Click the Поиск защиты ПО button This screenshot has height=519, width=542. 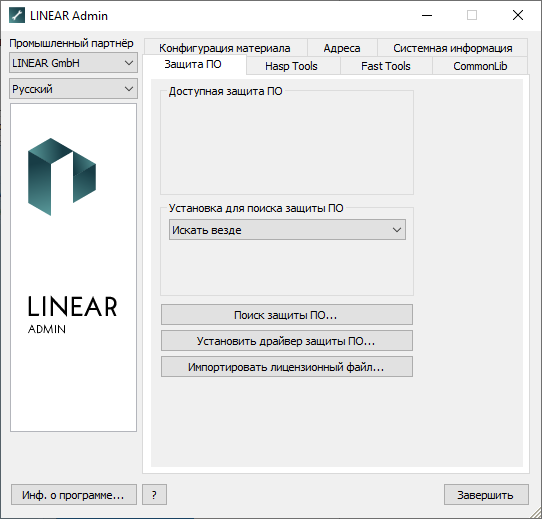coord(287,315)
